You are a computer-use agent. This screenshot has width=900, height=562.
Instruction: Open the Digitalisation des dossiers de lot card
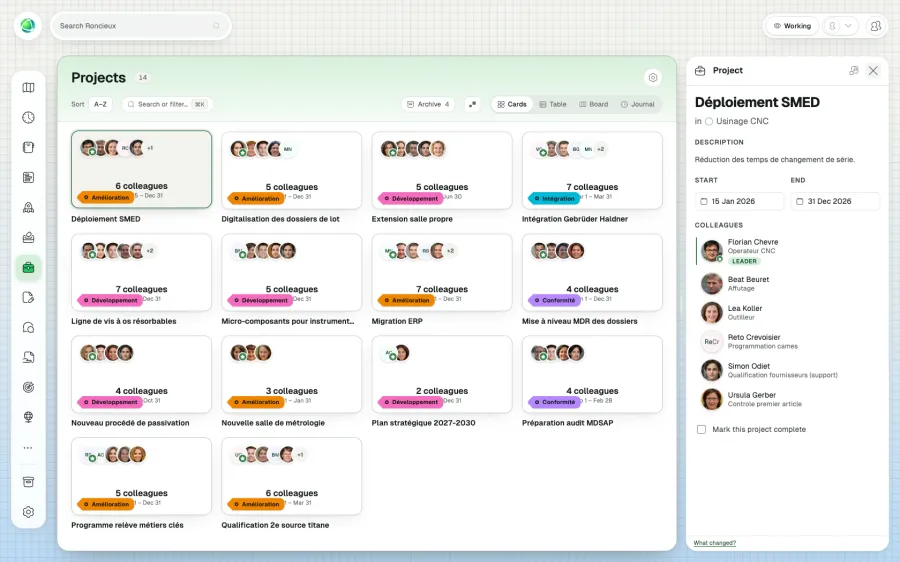292,170
